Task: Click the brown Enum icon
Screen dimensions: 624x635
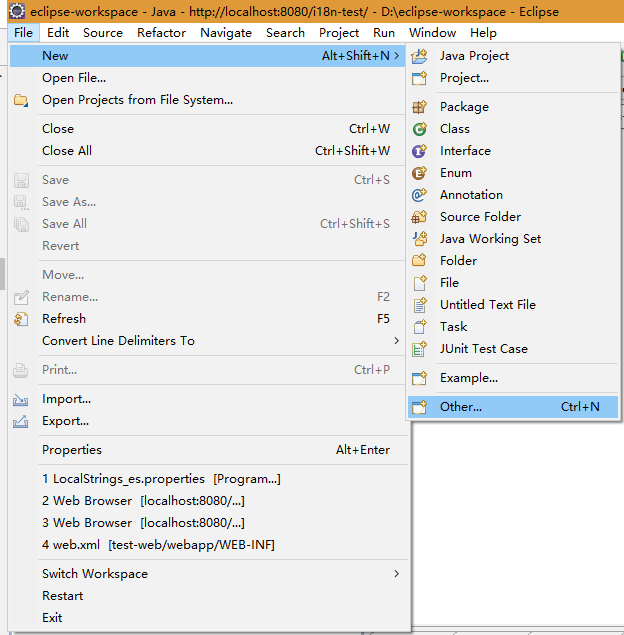Action: [x=419, y=173]
